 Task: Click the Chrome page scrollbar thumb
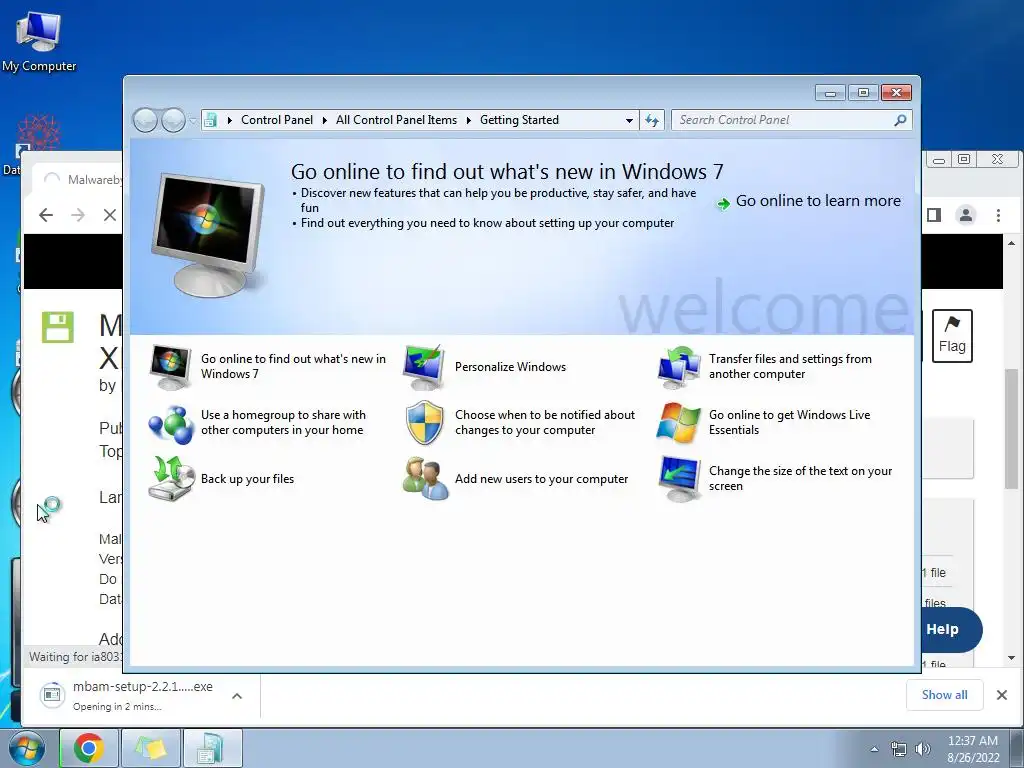click(1011, 428)
